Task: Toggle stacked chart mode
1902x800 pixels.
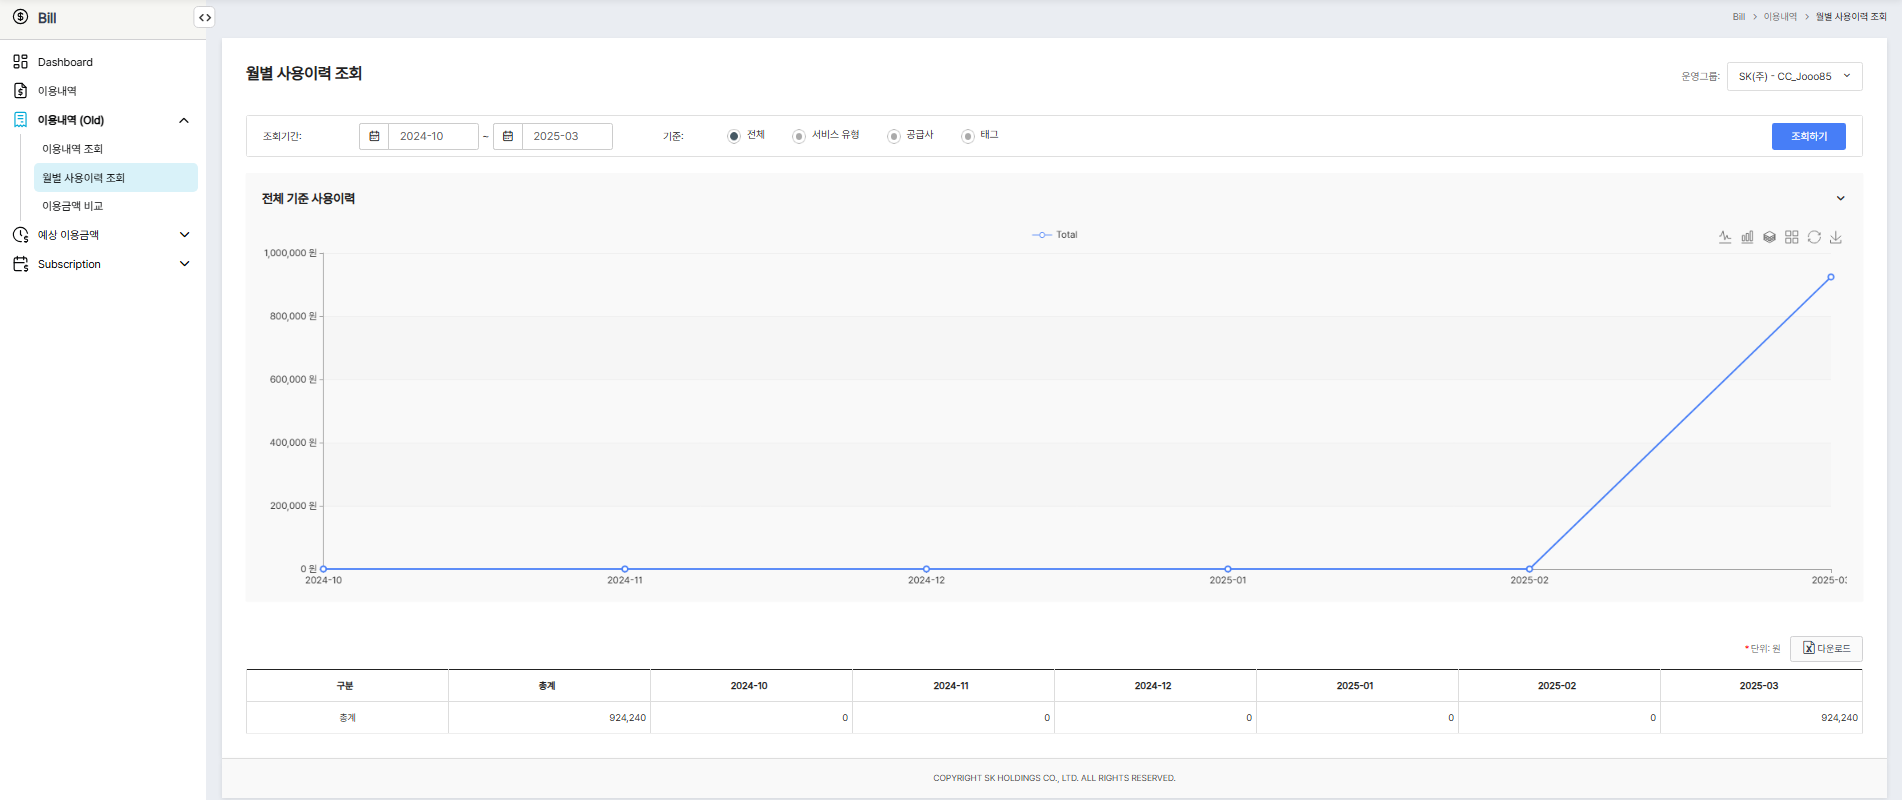Action: [x=1769, y=237]
